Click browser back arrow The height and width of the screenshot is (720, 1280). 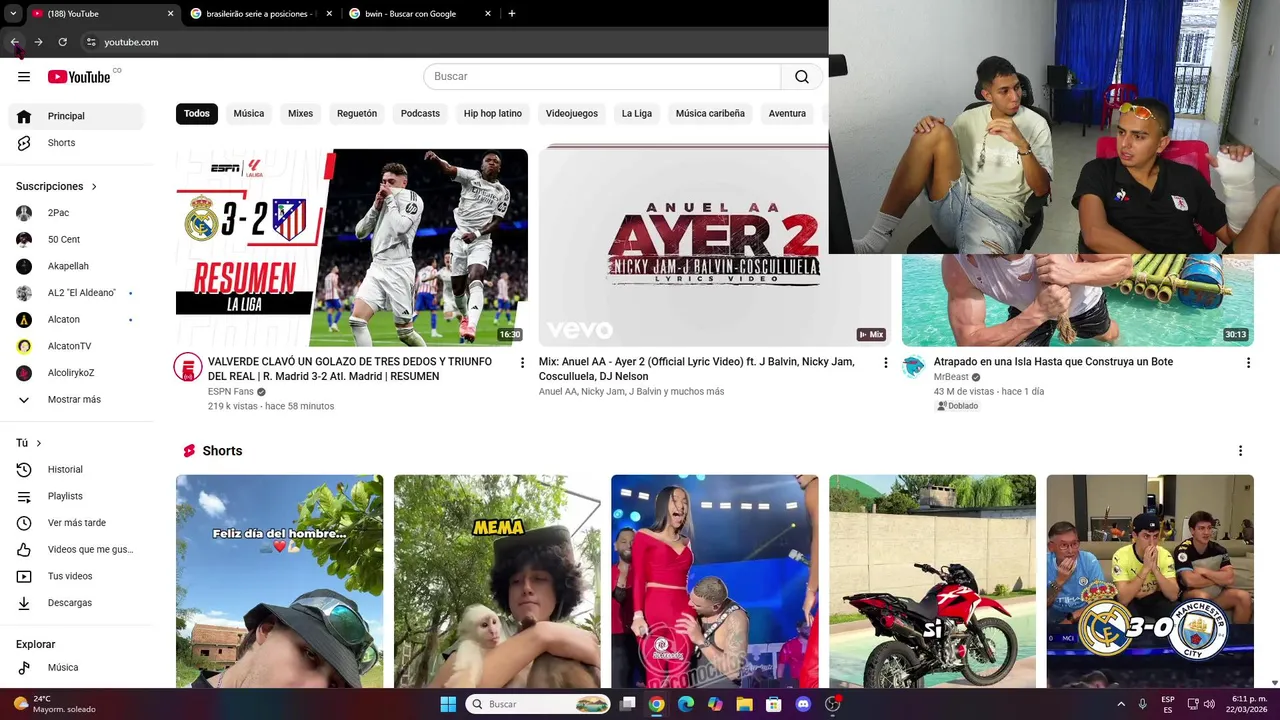[14, 42]
